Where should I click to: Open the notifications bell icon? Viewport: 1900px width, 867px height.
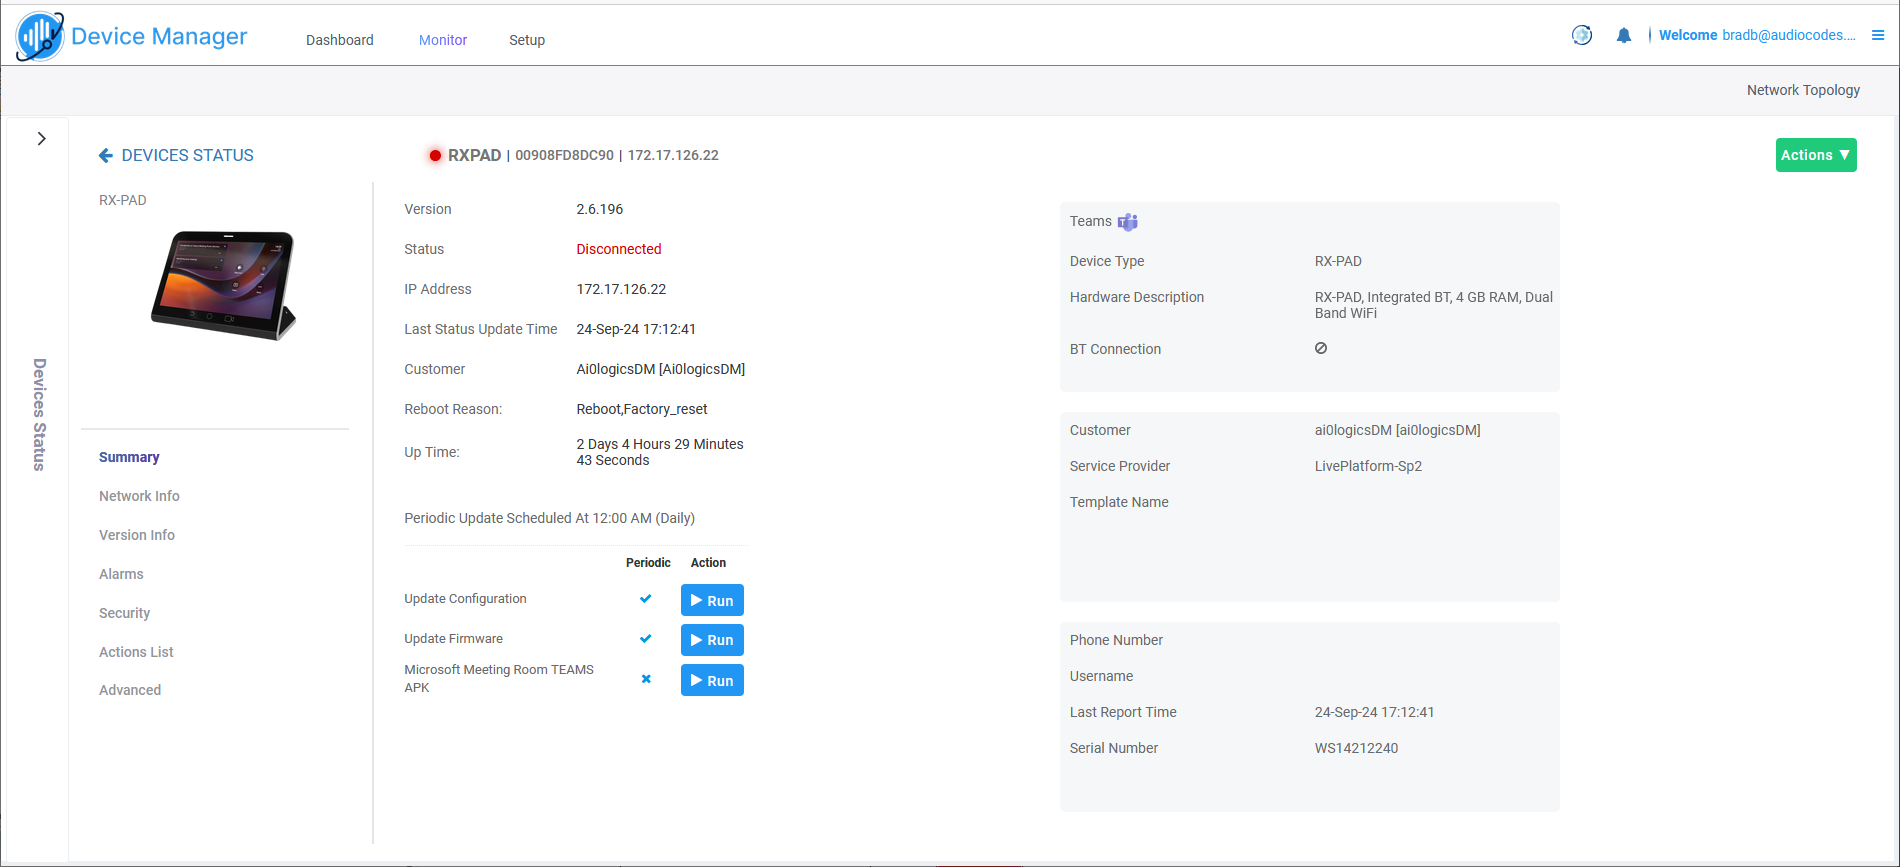[1624, 35]
